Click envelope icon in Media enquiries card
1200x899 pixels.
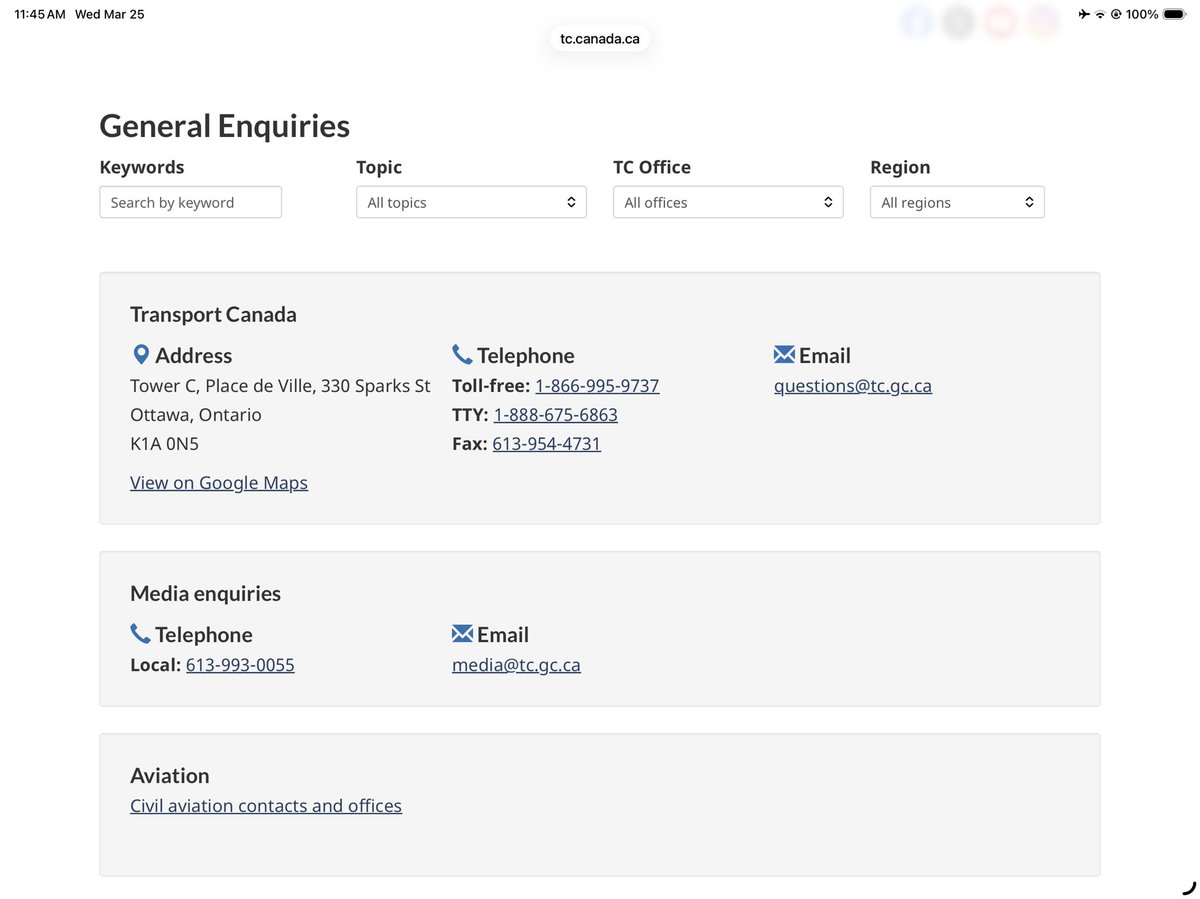tap(462, 634)
